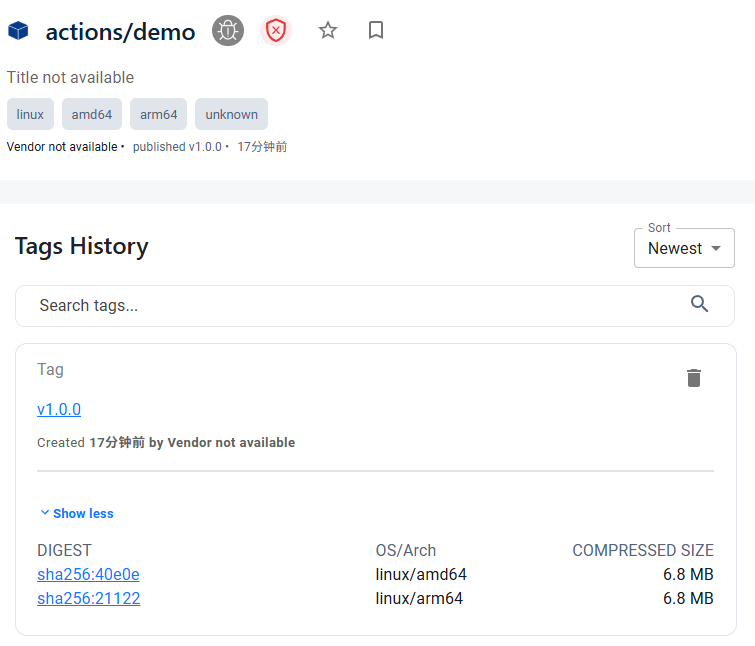Click the linux/amd64 OS/Arch value

point(421,574)
